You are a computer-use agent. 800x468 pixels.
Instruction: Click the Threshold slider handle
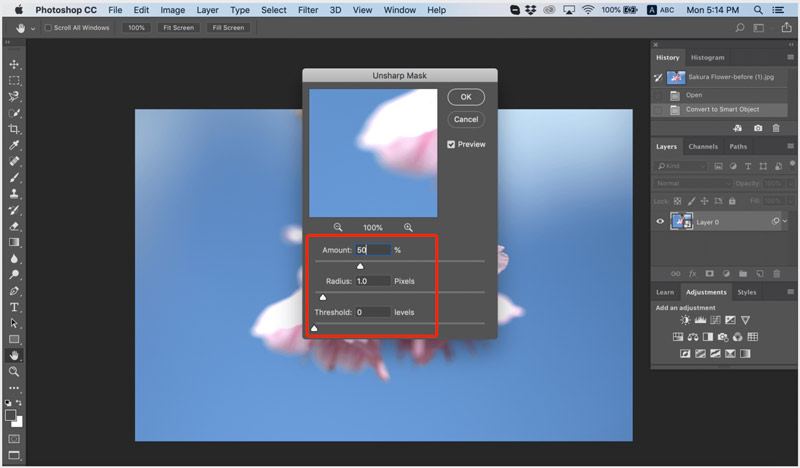(x=314, y=328)
